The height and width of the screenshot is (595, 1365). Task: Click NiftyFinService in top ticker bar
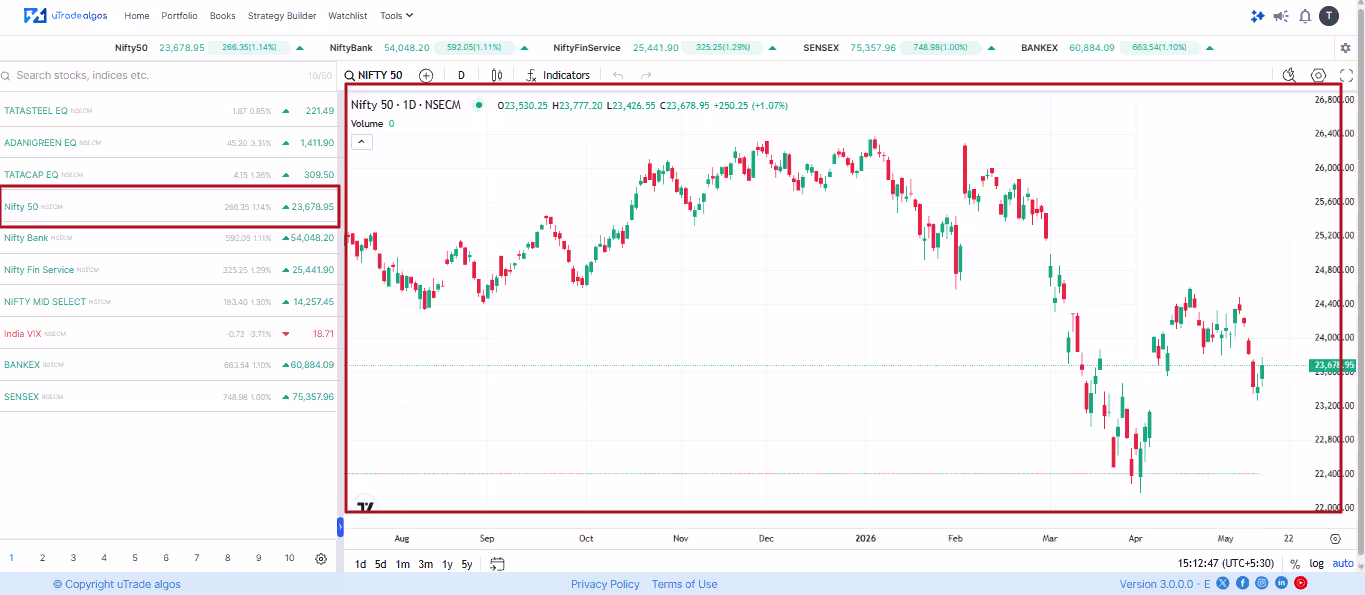(x=586, y=48)
